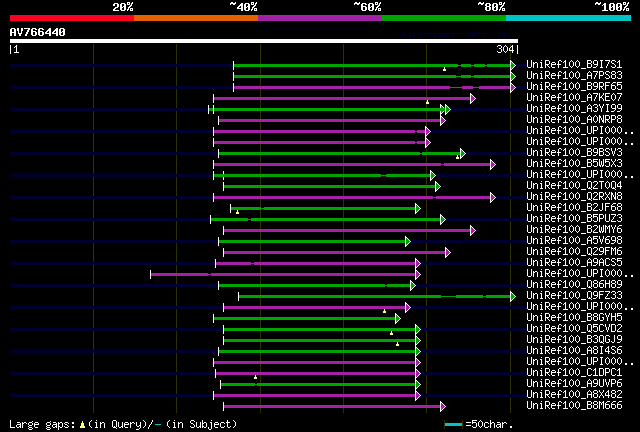The image size is (640, 432).
Task: Click the cyan ~100% legend color bar
Action: (x=568, y=18)
